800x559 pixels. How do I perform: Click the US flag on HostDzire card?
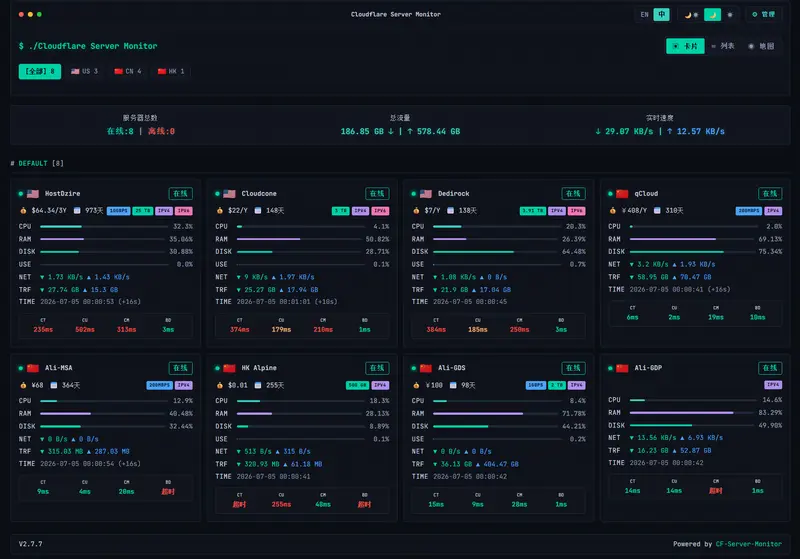pos(33,194)
